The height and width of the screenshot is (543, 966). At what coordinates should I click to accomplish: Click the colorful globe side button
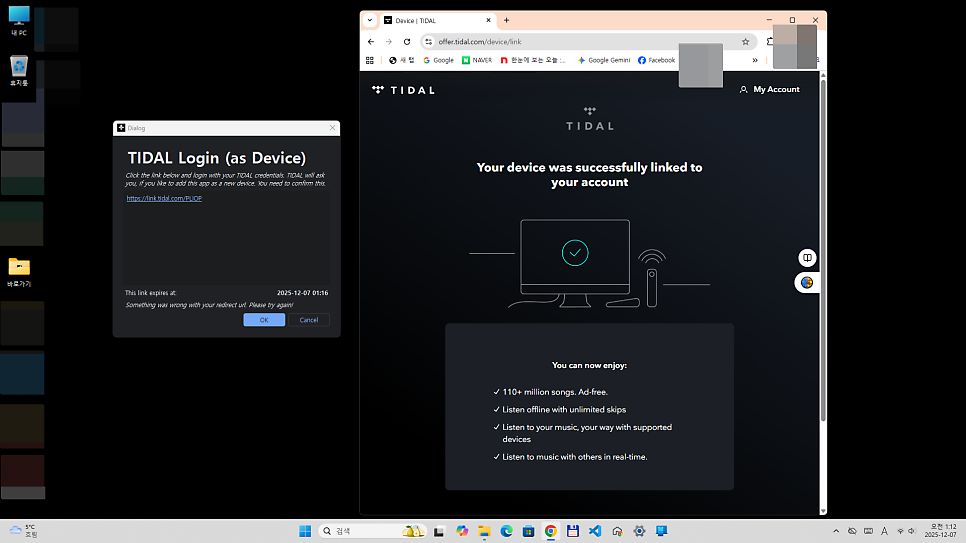[x=807, y=282]
